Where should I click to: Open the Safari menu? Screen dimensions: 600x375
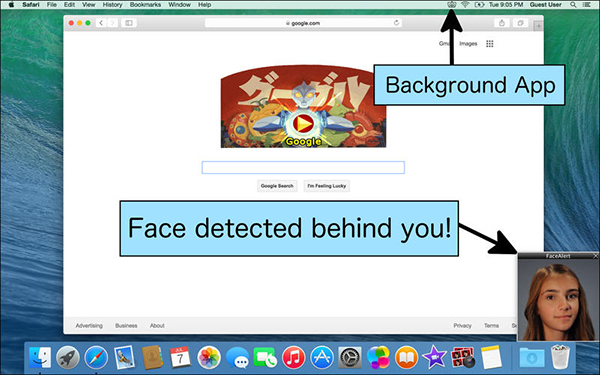point(31,5)
